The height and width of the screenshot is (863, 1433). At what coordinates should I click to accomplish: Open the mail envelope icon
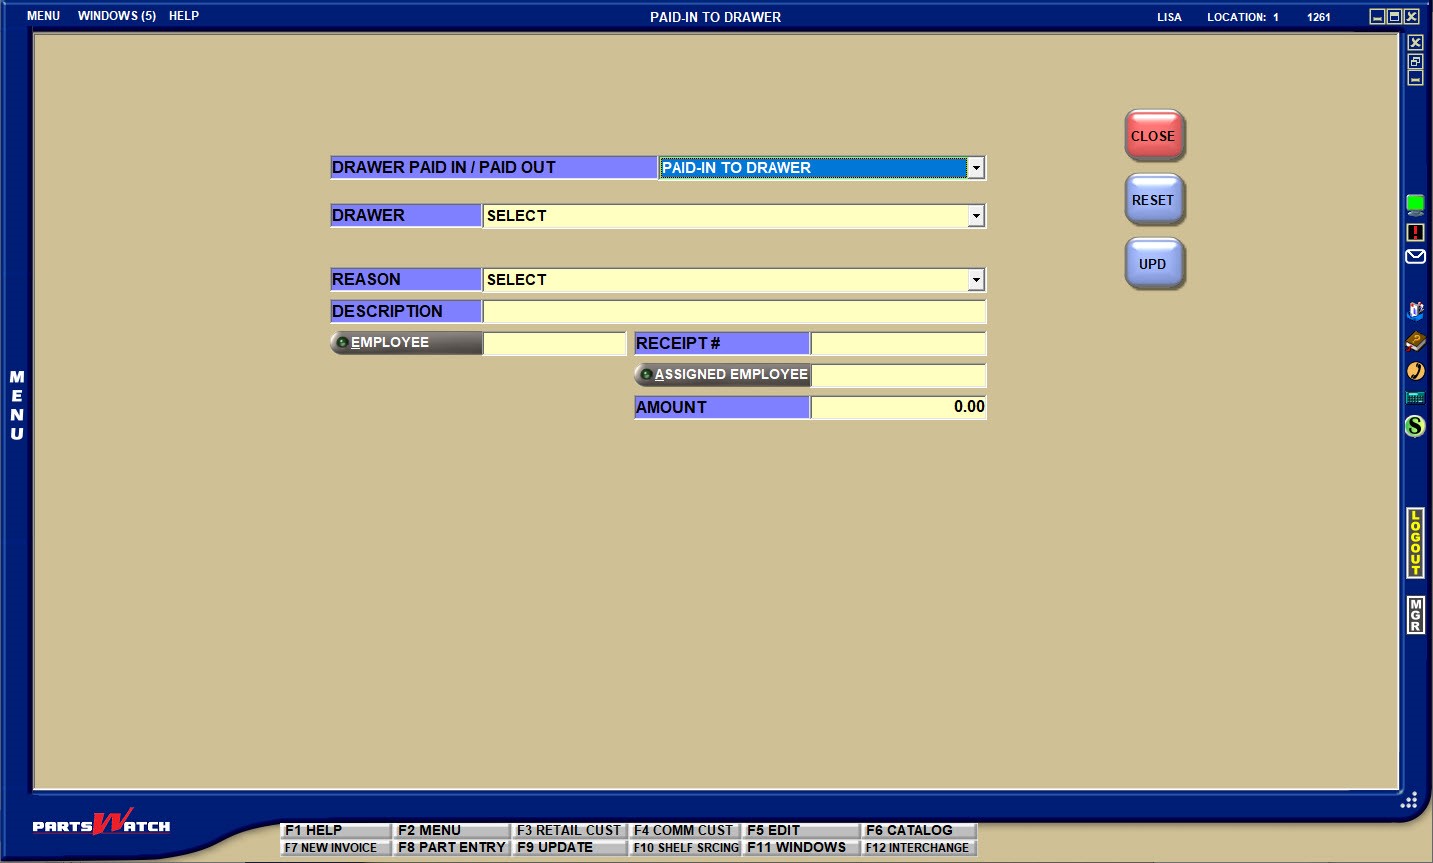[1415, 257]
